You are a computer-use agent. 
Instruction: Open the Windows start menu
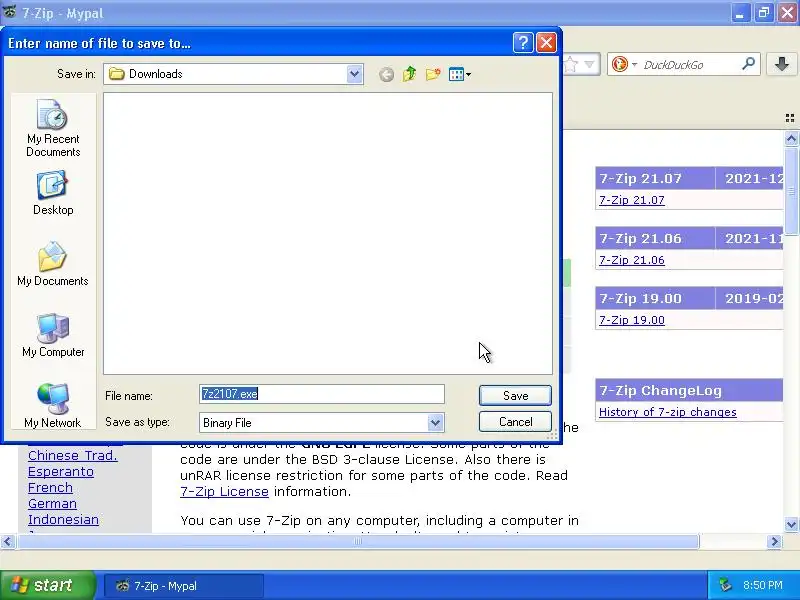(x=47, y=585)
